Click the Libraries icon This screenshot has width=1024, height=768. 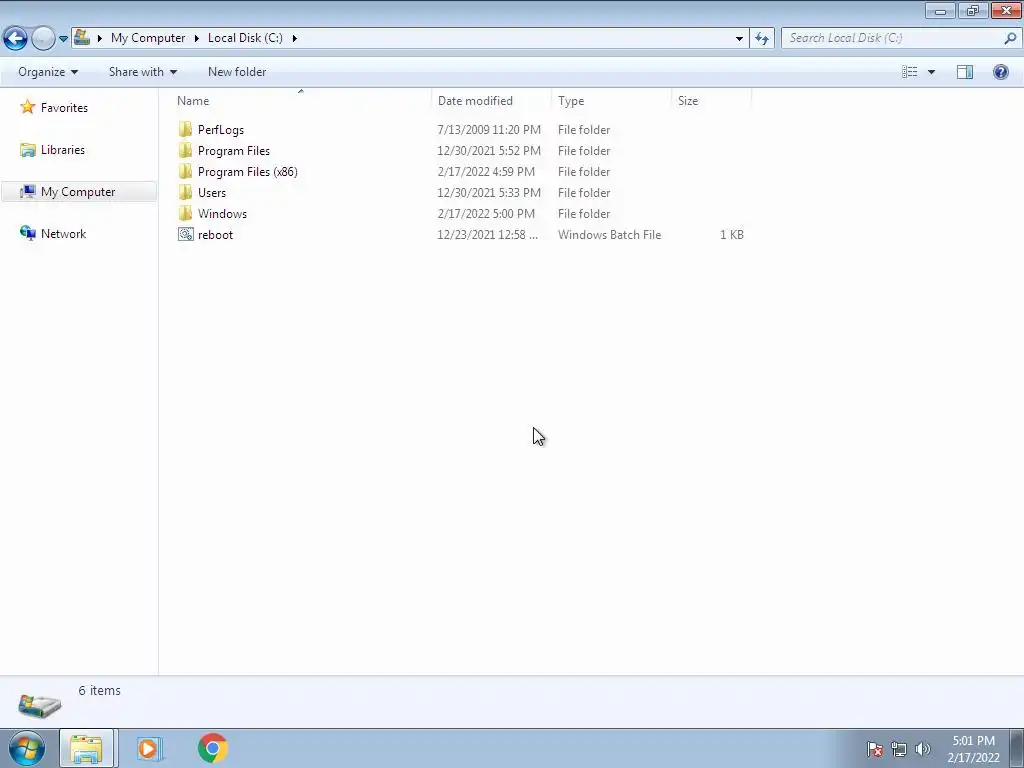click(x=27, y=150)
